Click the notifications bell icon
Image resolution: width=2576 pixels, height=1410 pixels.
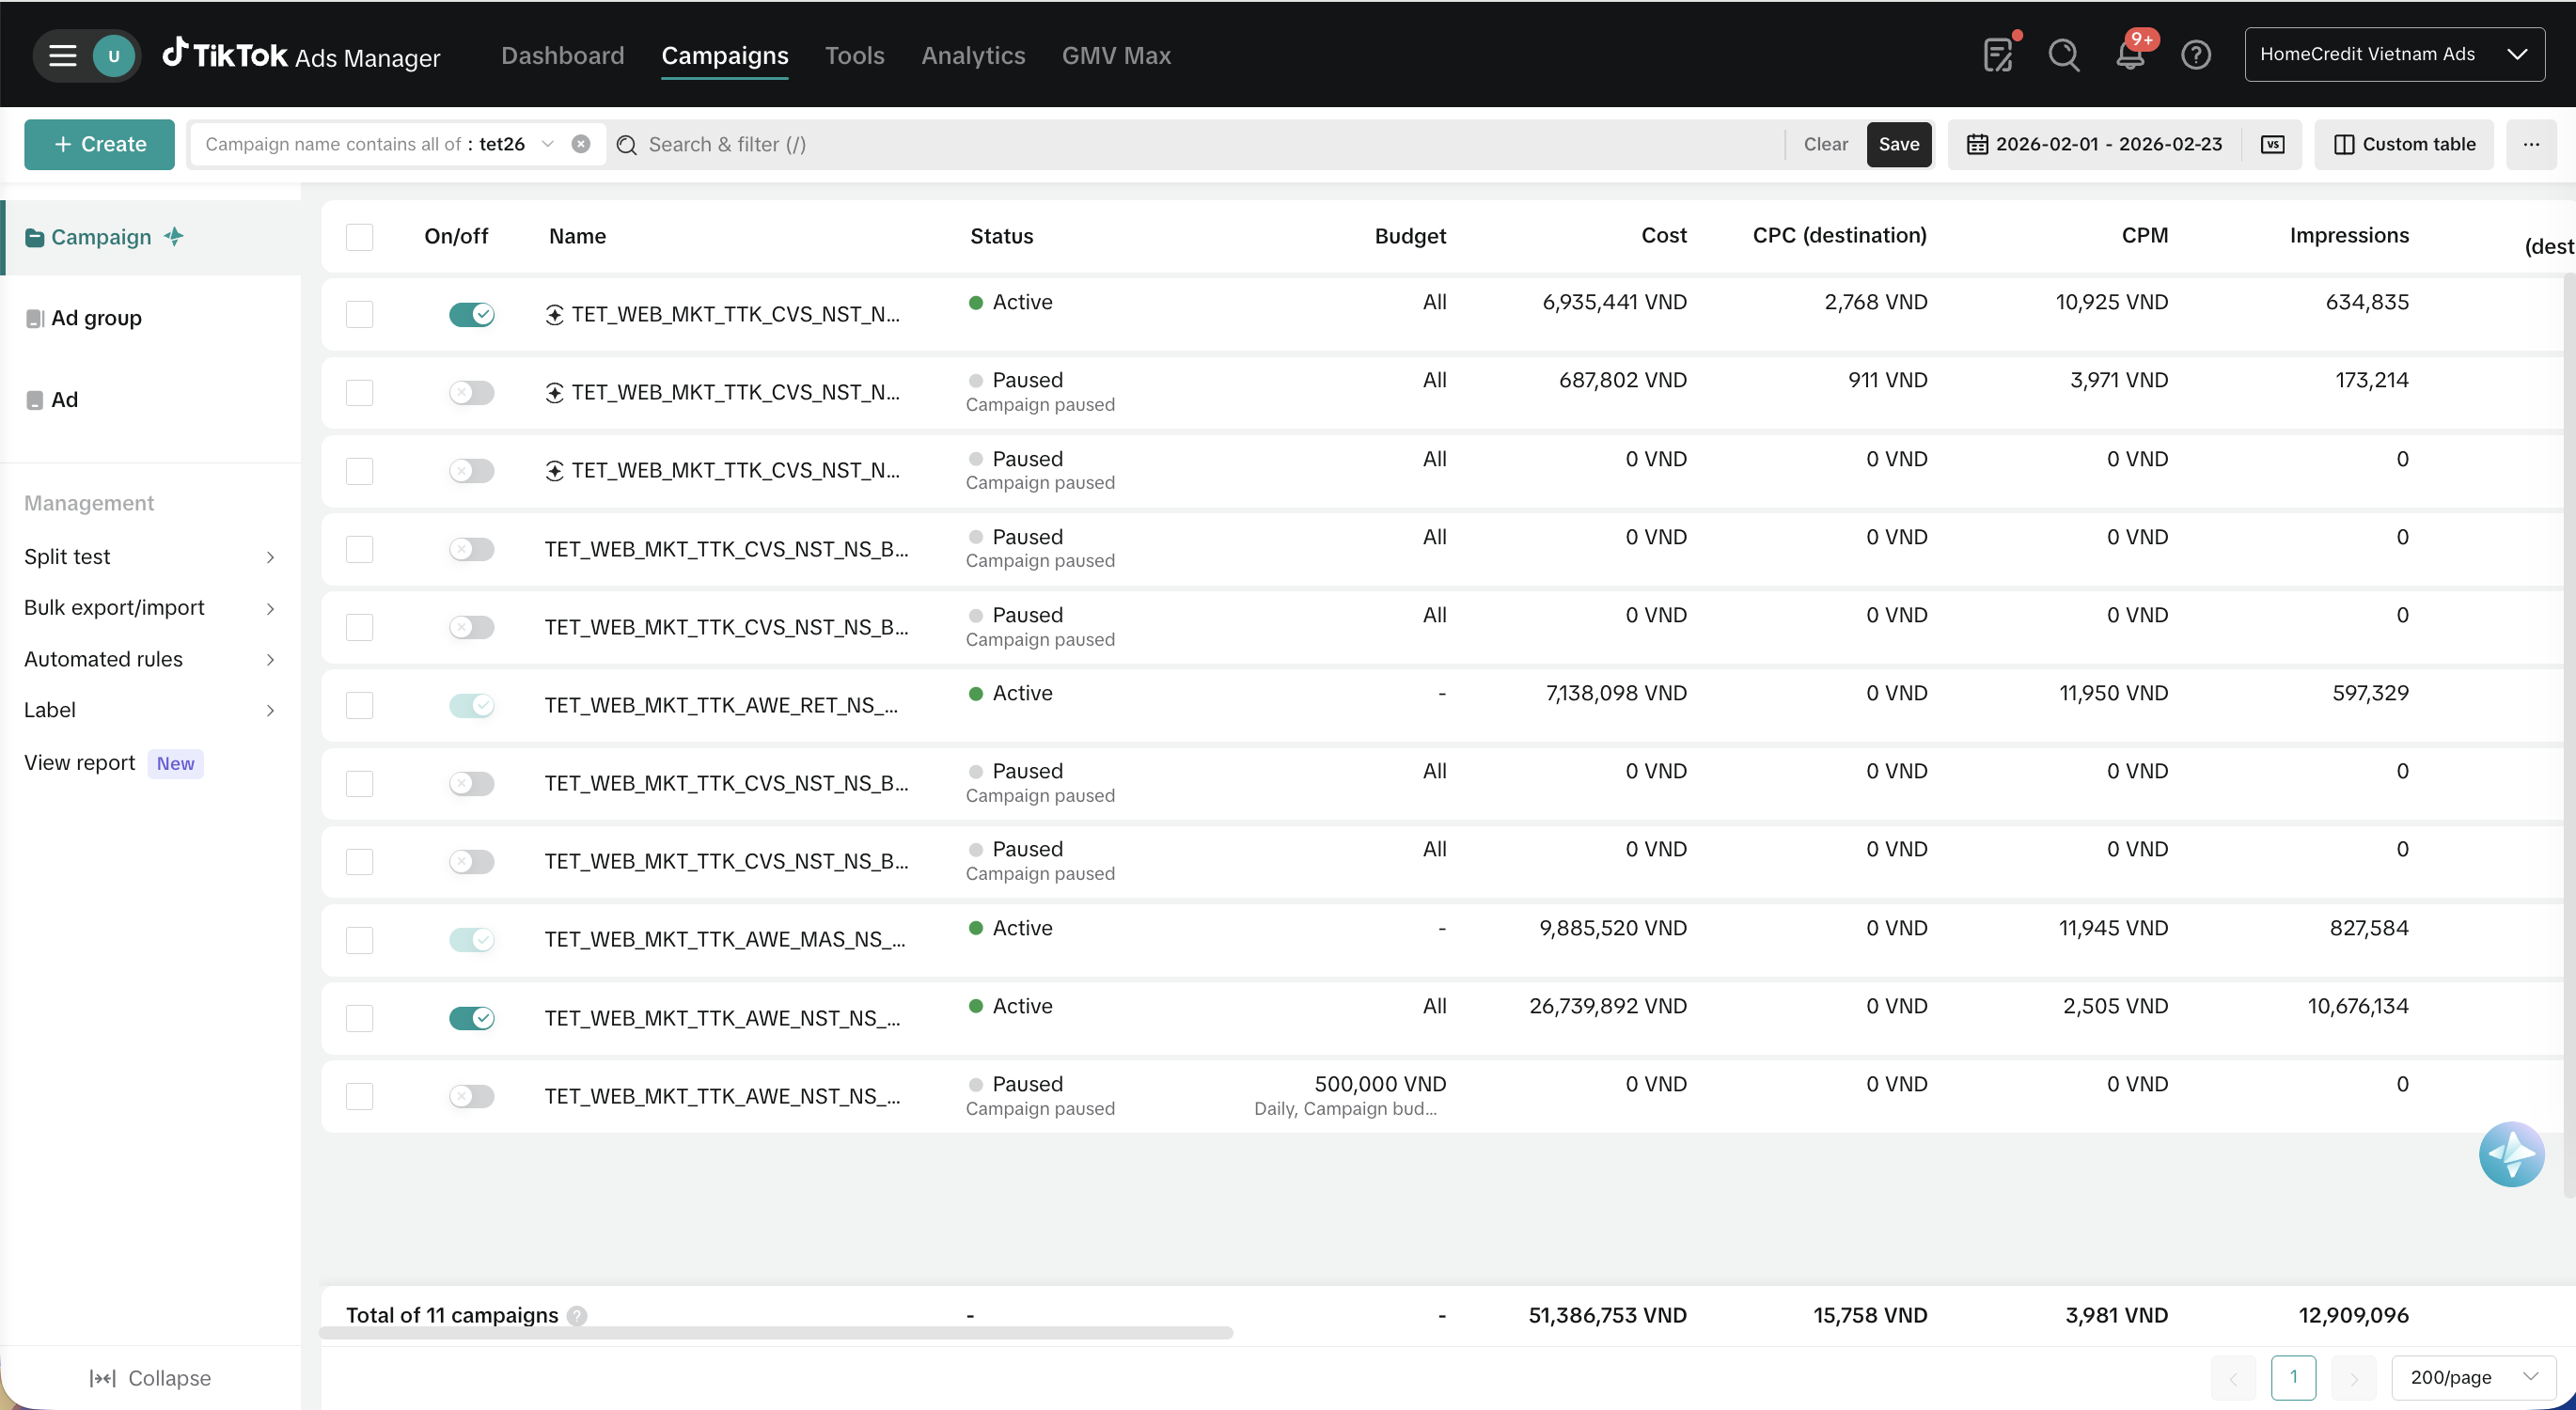(2130, 55)
